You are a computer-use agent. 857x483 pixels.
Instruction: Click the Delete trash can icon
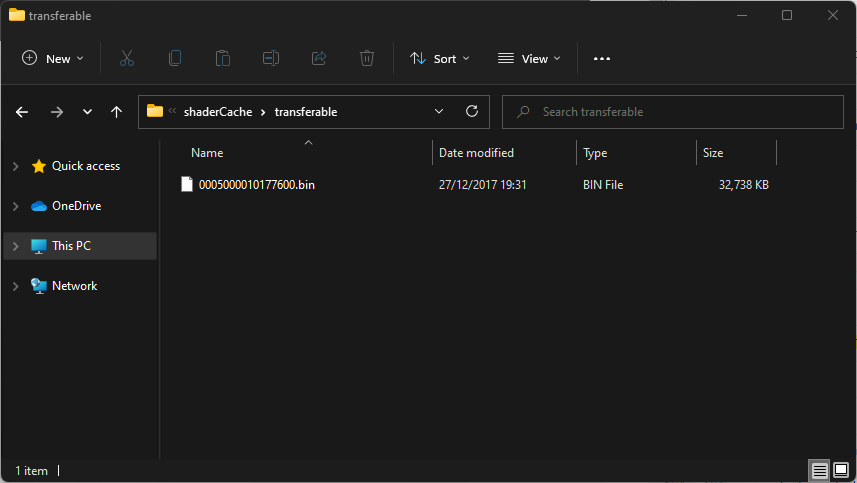click(x=367, y=58)
